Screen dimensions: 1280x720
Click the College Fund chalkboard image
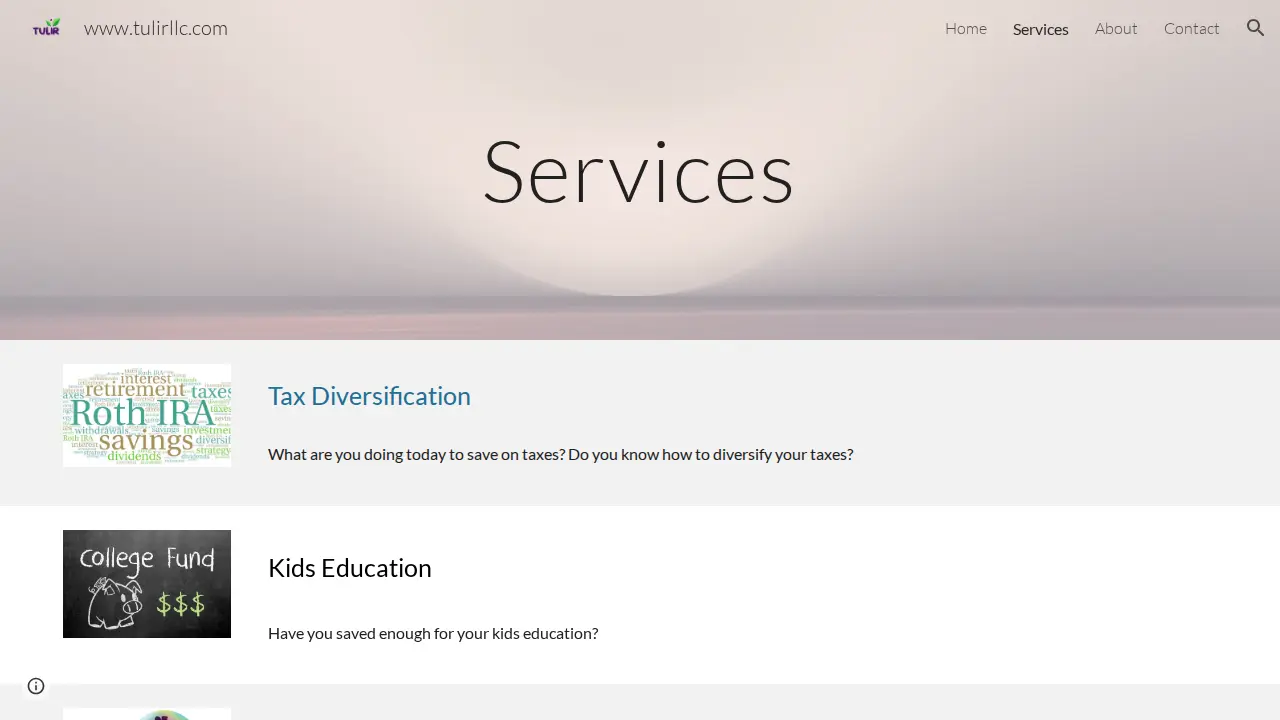pos(147,584)
